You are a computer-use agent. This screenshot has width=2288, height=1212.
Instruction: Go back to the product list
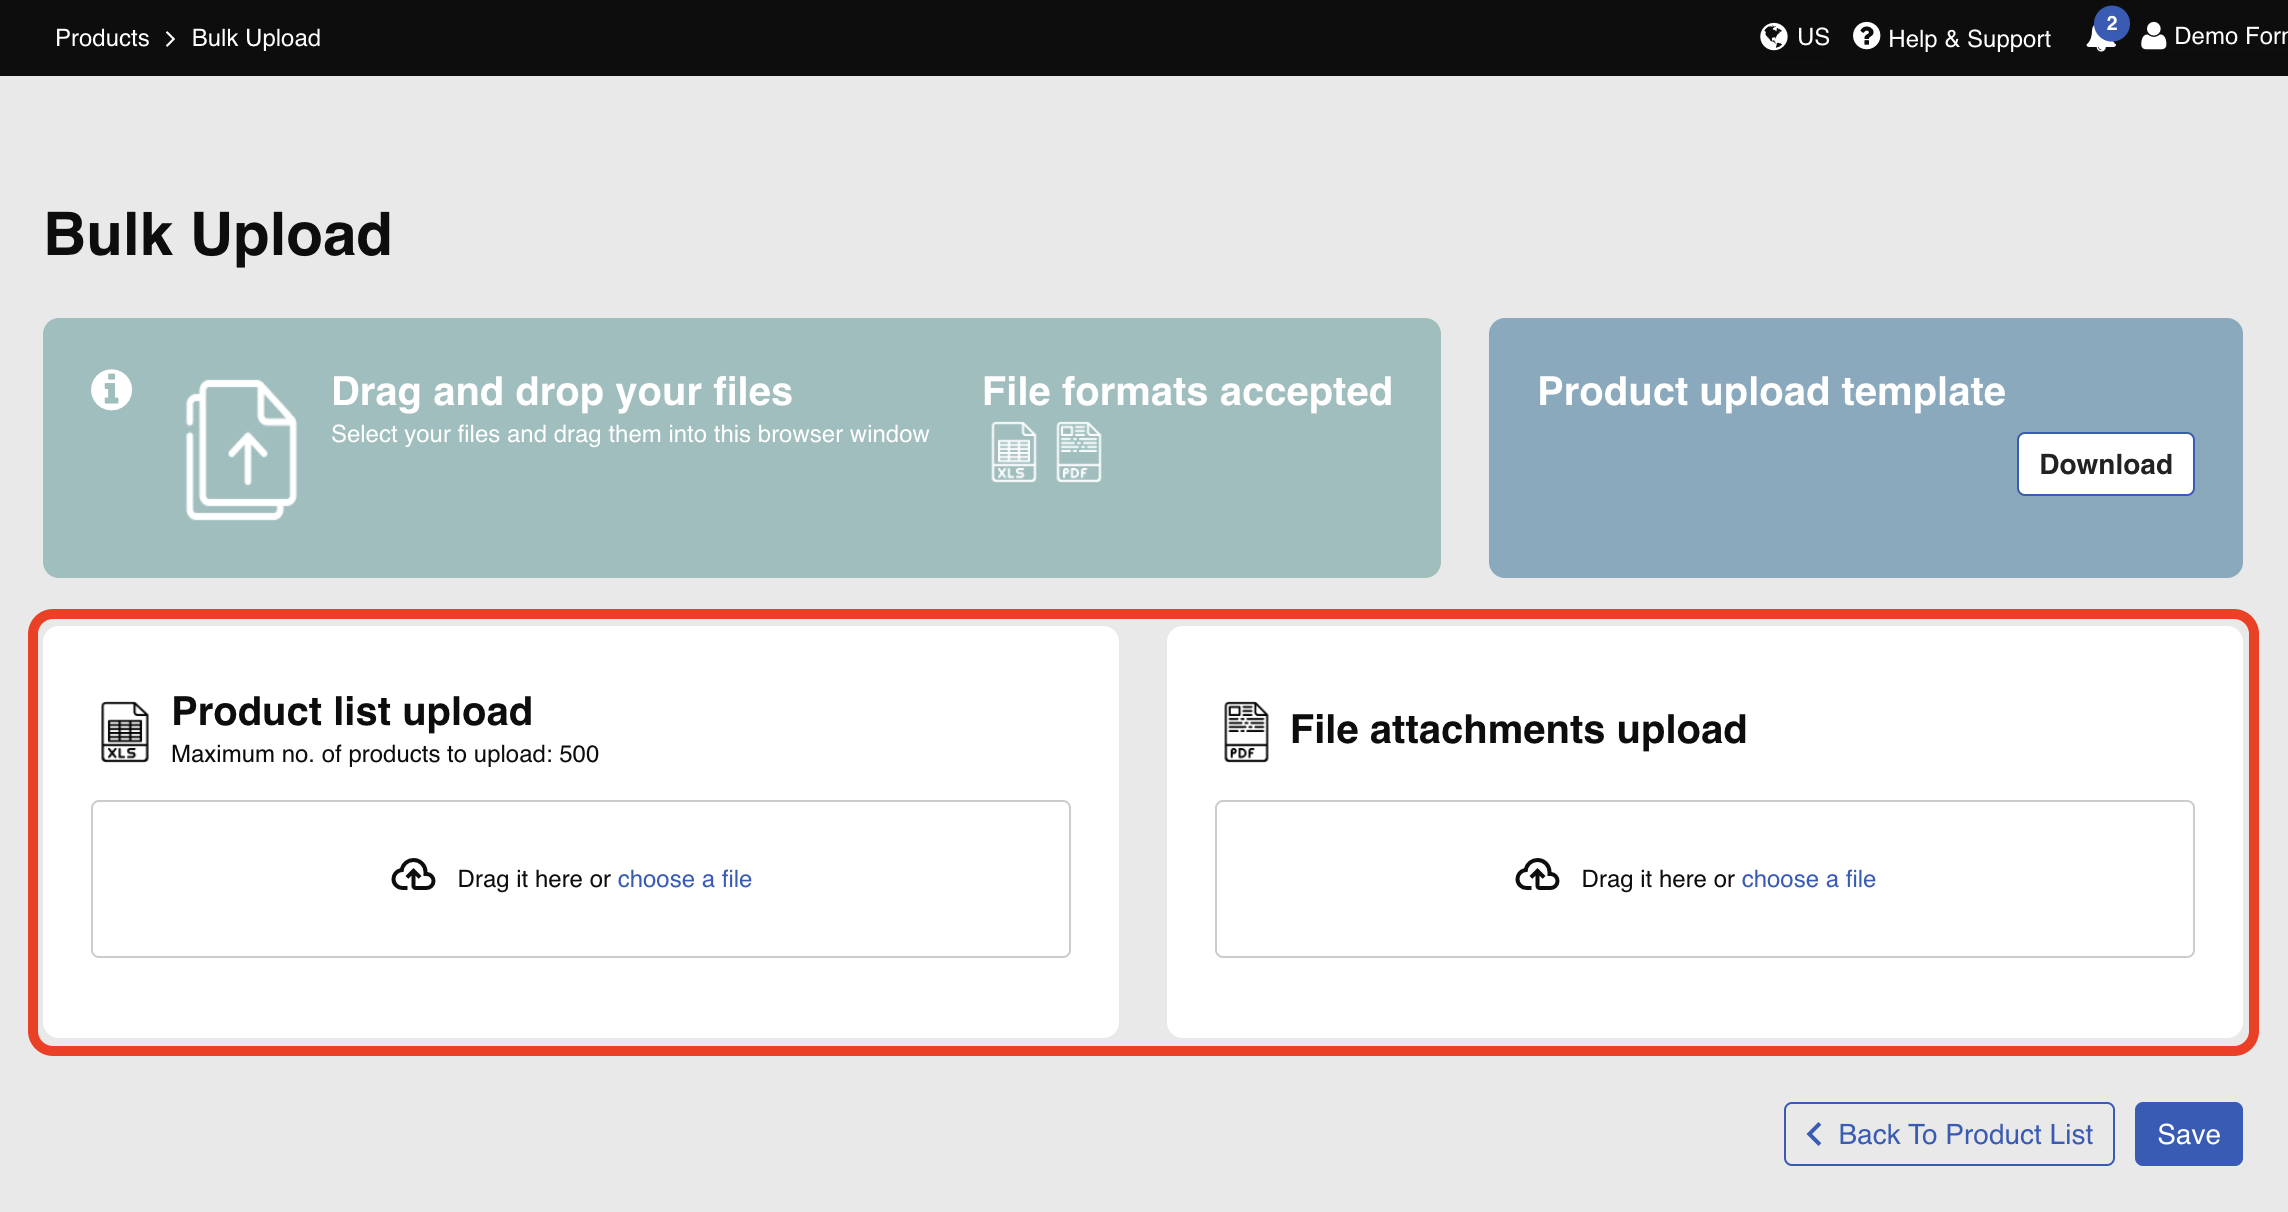tap(1949, 1134)
